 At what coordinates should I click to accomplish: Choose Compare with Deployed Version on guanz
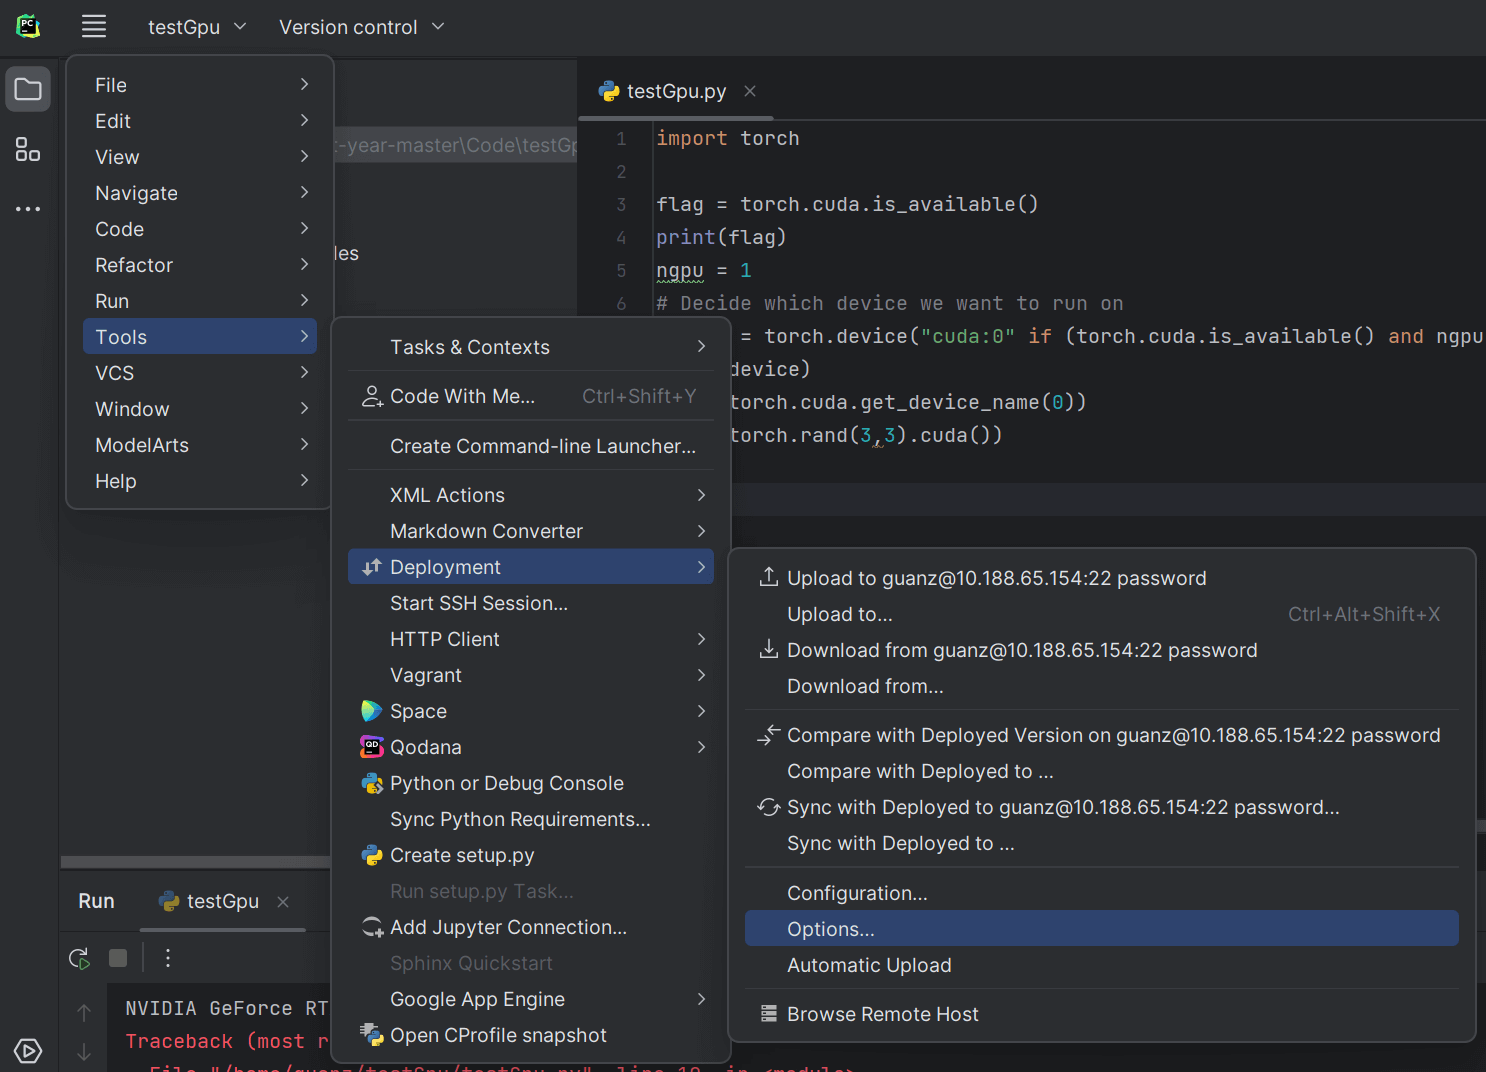(1102, 735)
